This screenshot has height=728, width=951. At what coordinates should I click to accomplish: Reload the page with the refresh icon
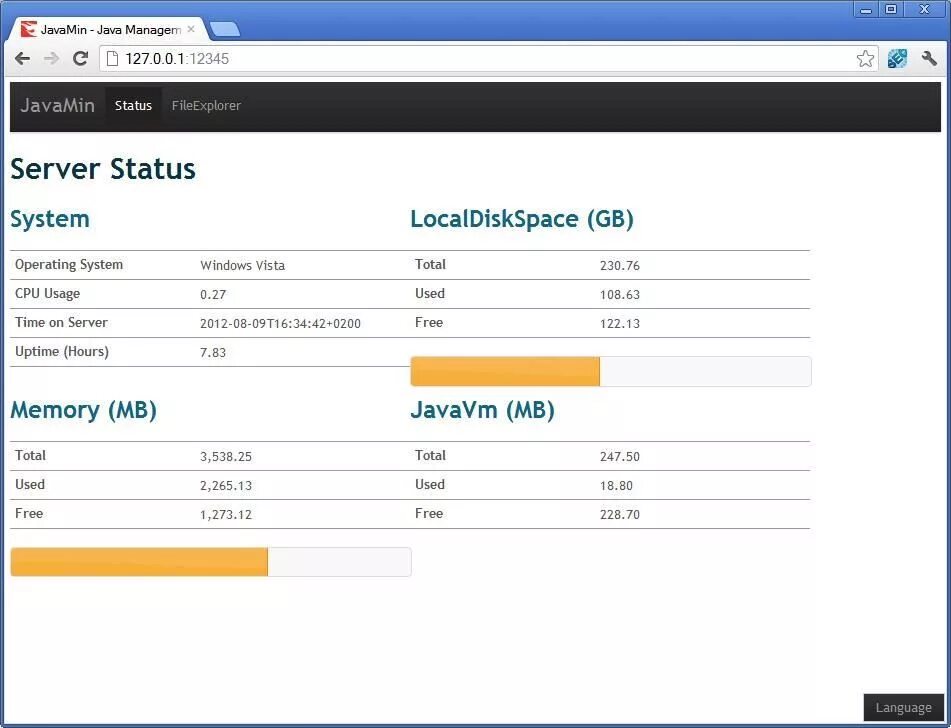[80, 59]
